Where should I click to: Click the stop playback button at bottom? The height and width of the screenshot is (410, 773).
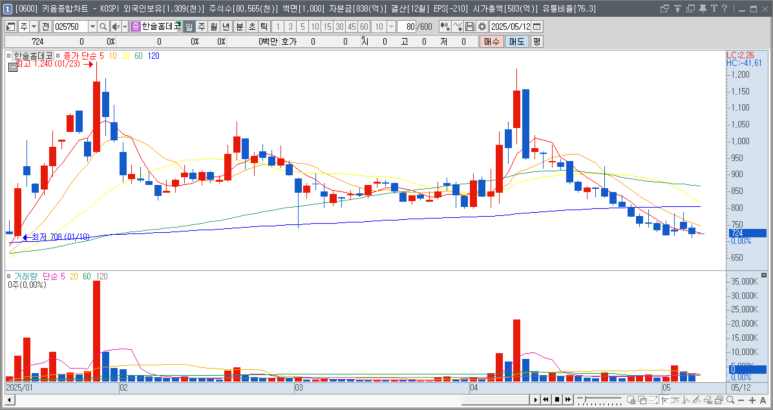click(x=557, y=400)
